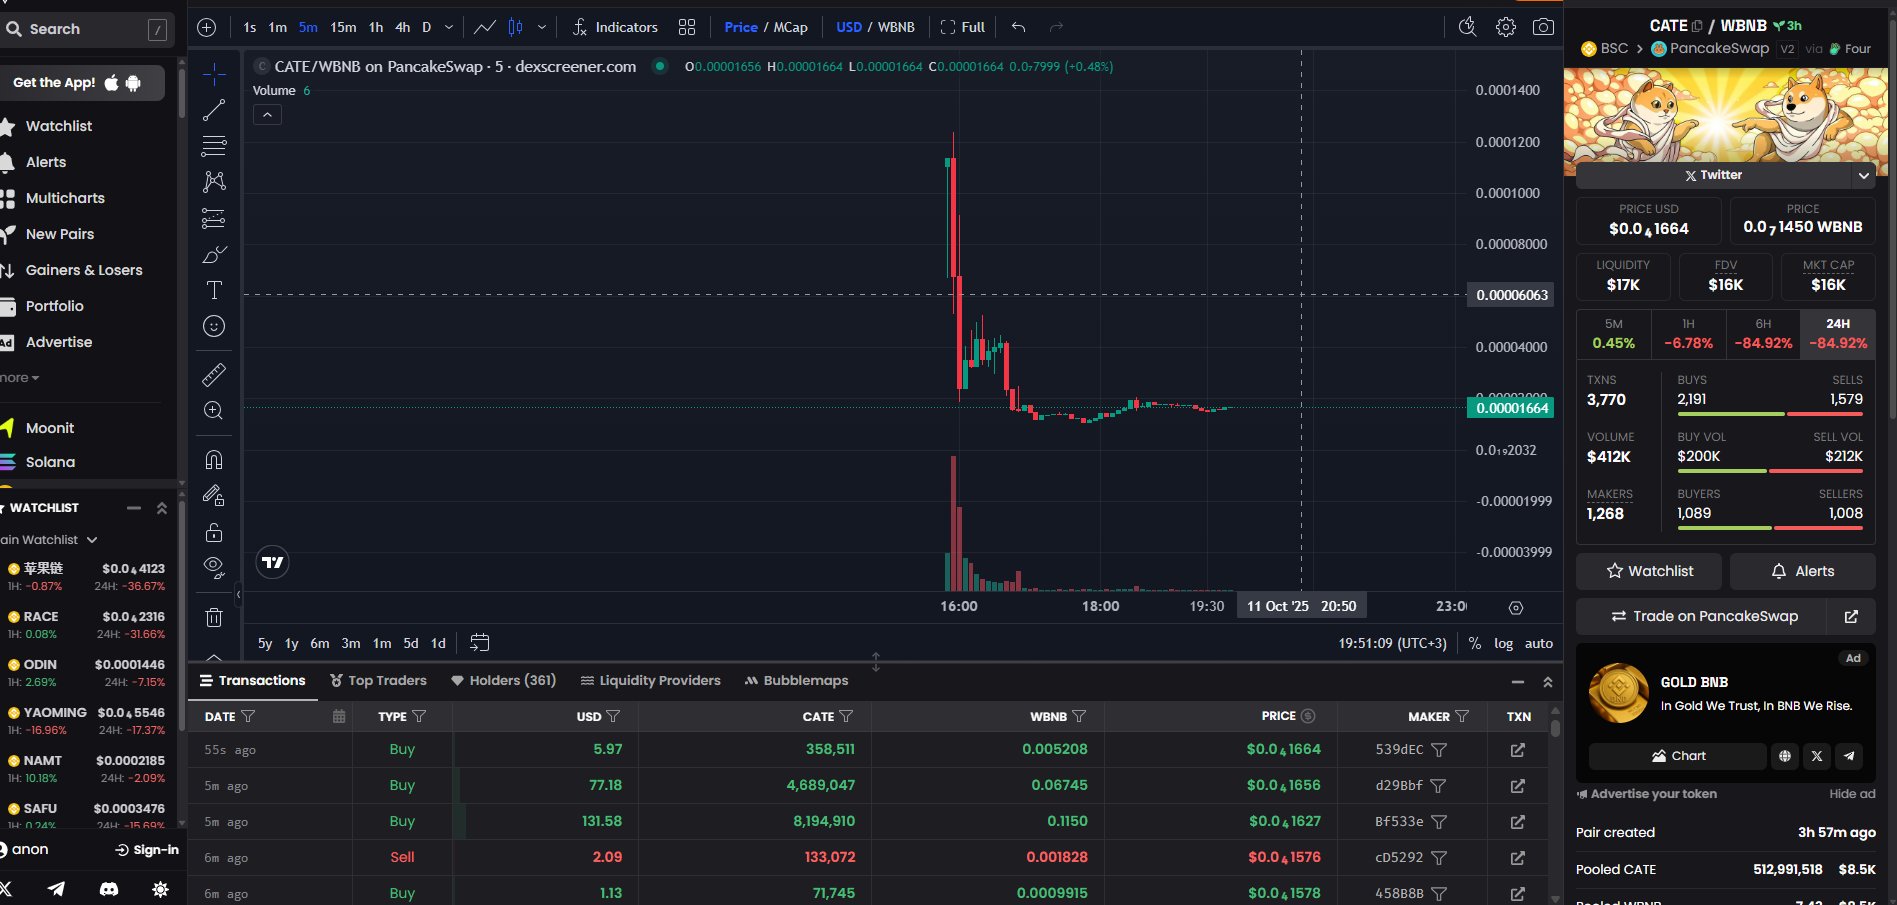This screenshot has height=905, width=1897.
Task: Switch to the Top Traders tab
Action: (x=378, y=680)
